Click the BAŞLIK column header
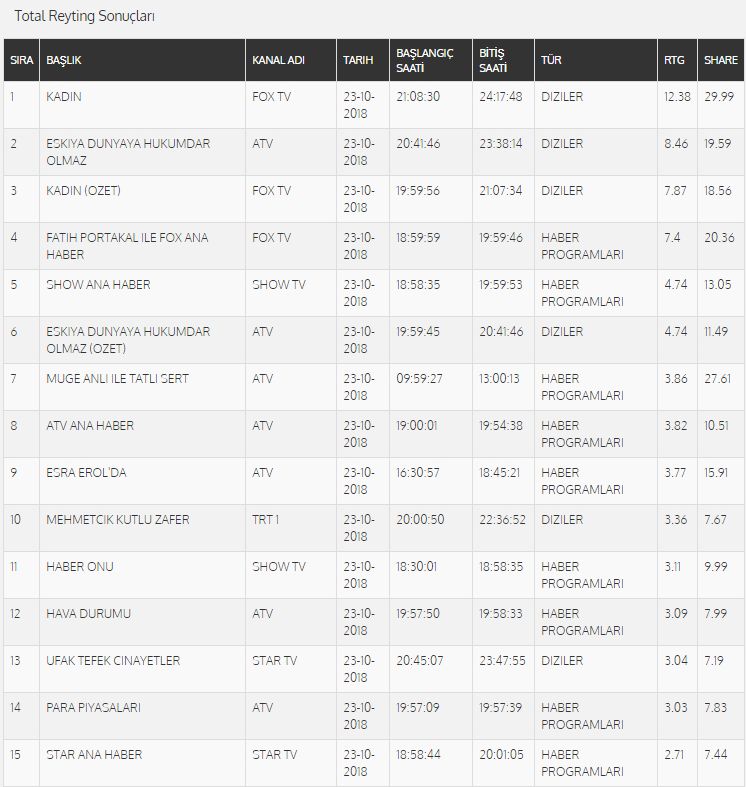The width and height of the screenshot is (746, 787). point(143,60)
